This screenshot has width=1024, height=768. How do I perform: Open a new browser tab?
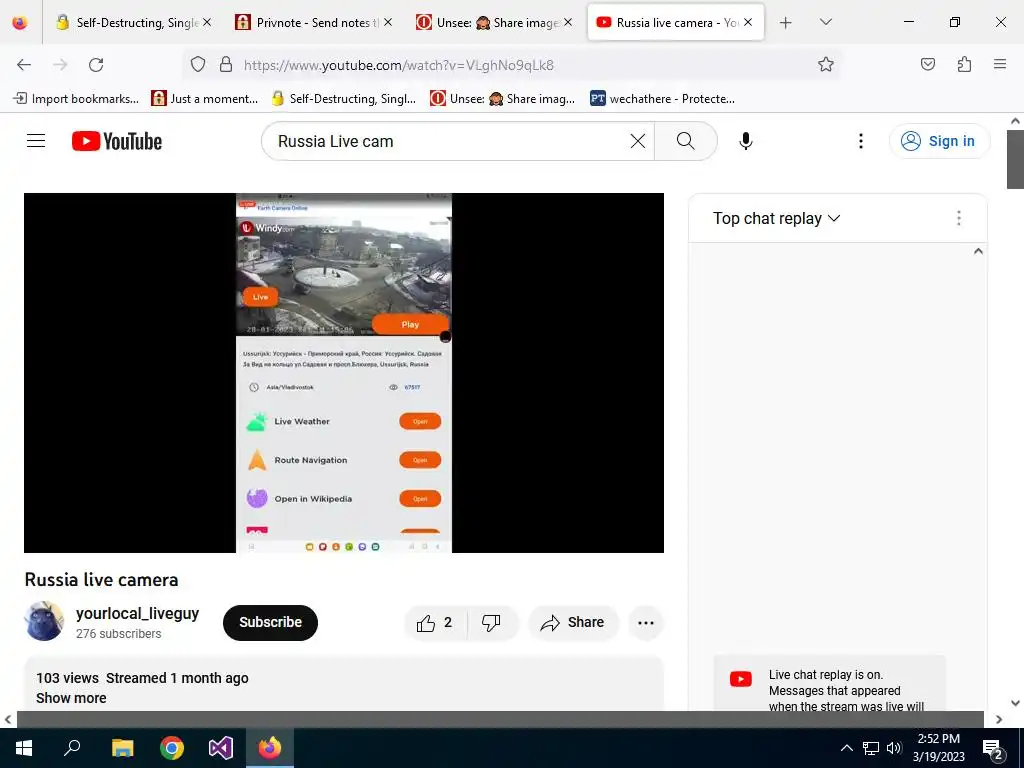786,23
